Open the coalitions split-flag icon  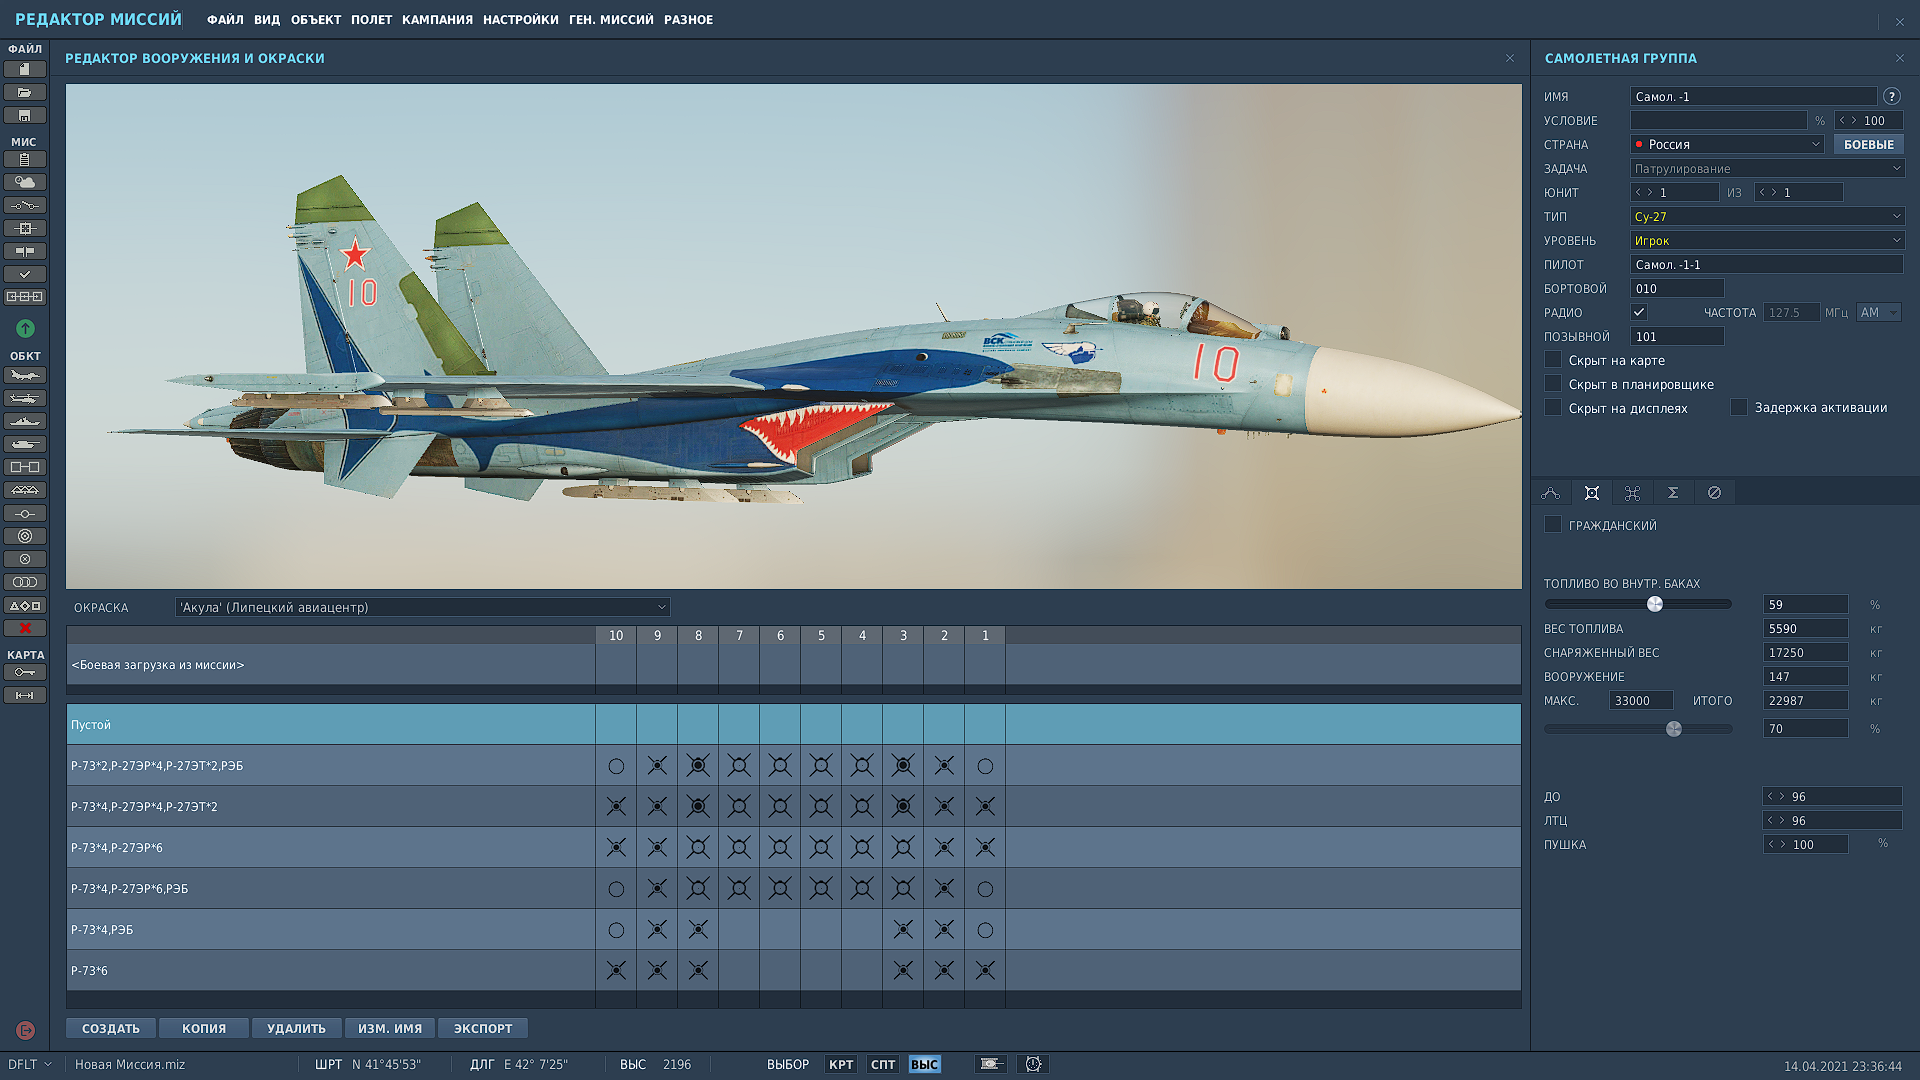(x=25, y=251)
